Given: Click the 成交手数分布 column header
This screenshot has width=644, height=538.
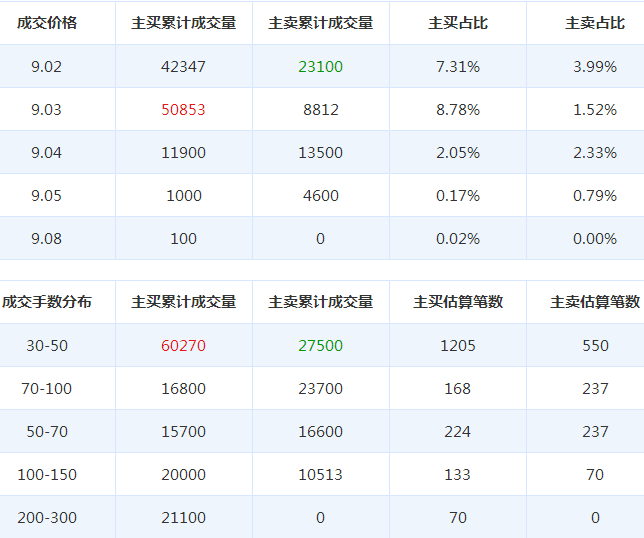Looking at the screenshot, I should [47, 302].
